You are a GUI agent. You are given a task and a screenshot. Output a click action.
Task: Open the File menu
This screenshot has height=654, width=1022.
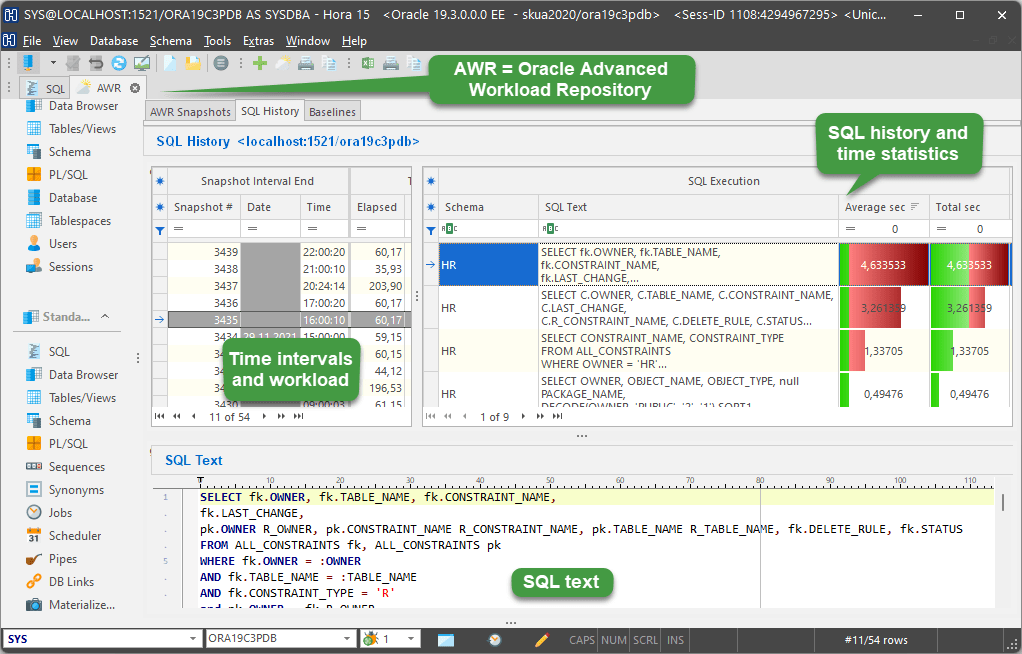click(31, 41)
